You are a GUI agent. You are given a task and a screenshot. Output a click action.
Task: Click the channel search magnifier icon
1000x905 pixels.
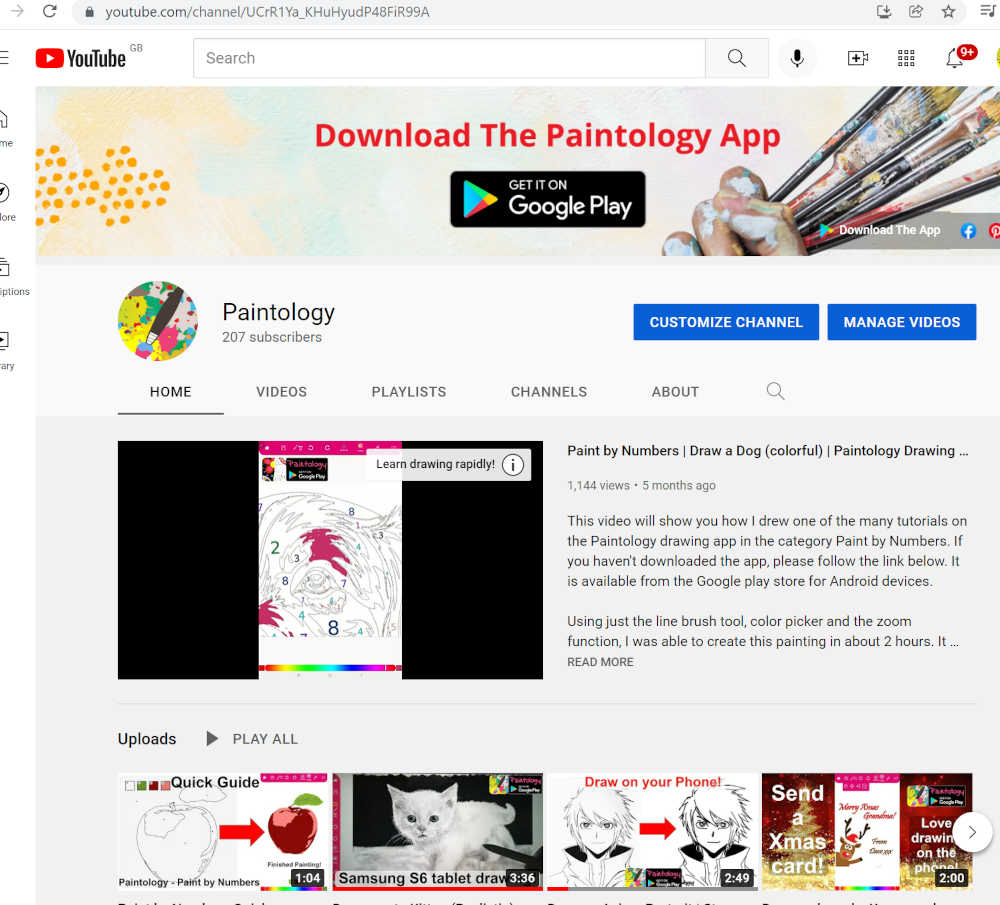(775, 391)
